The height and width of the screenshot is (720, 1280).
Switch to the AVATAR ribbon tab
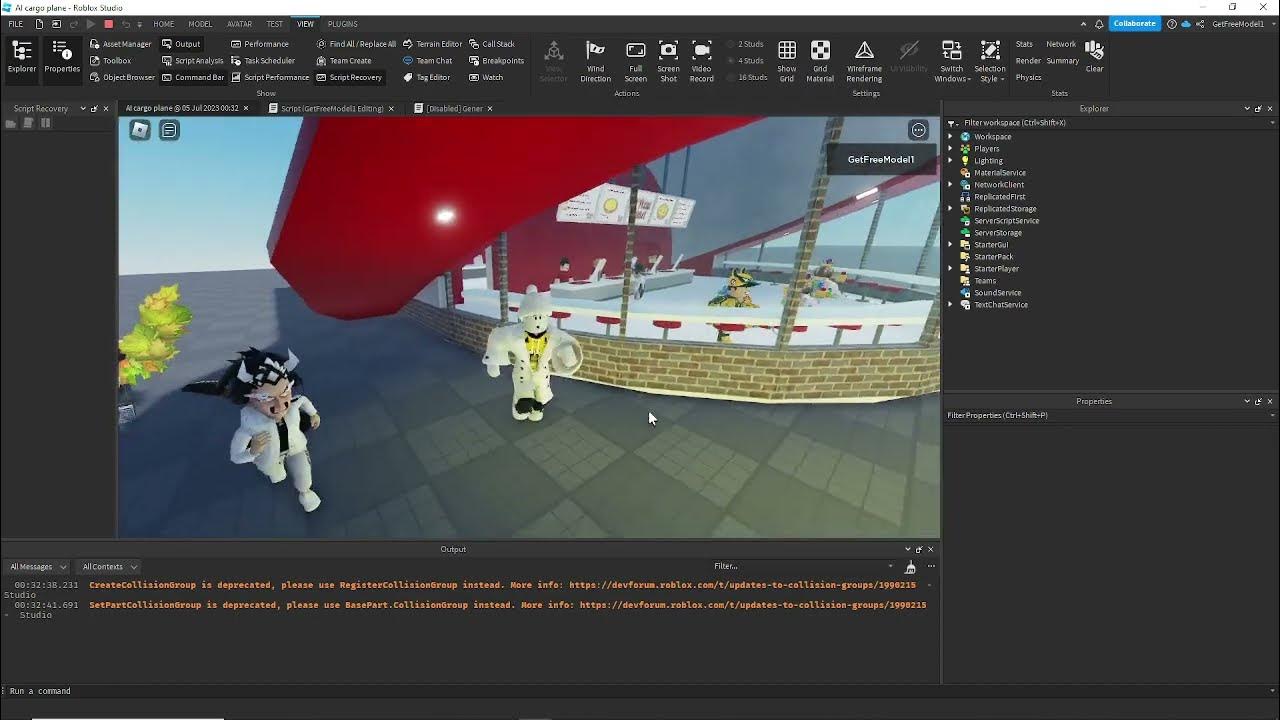click(x=239, y=24)
